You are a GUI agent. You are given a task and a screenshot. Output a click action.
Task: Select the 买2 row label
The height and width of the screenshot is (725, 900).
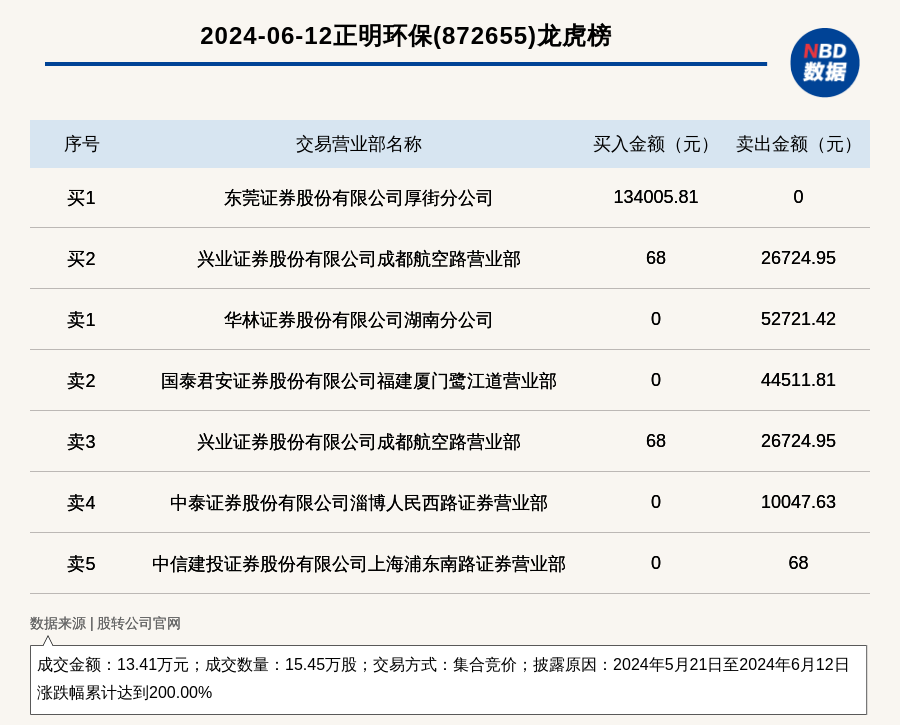81,259
